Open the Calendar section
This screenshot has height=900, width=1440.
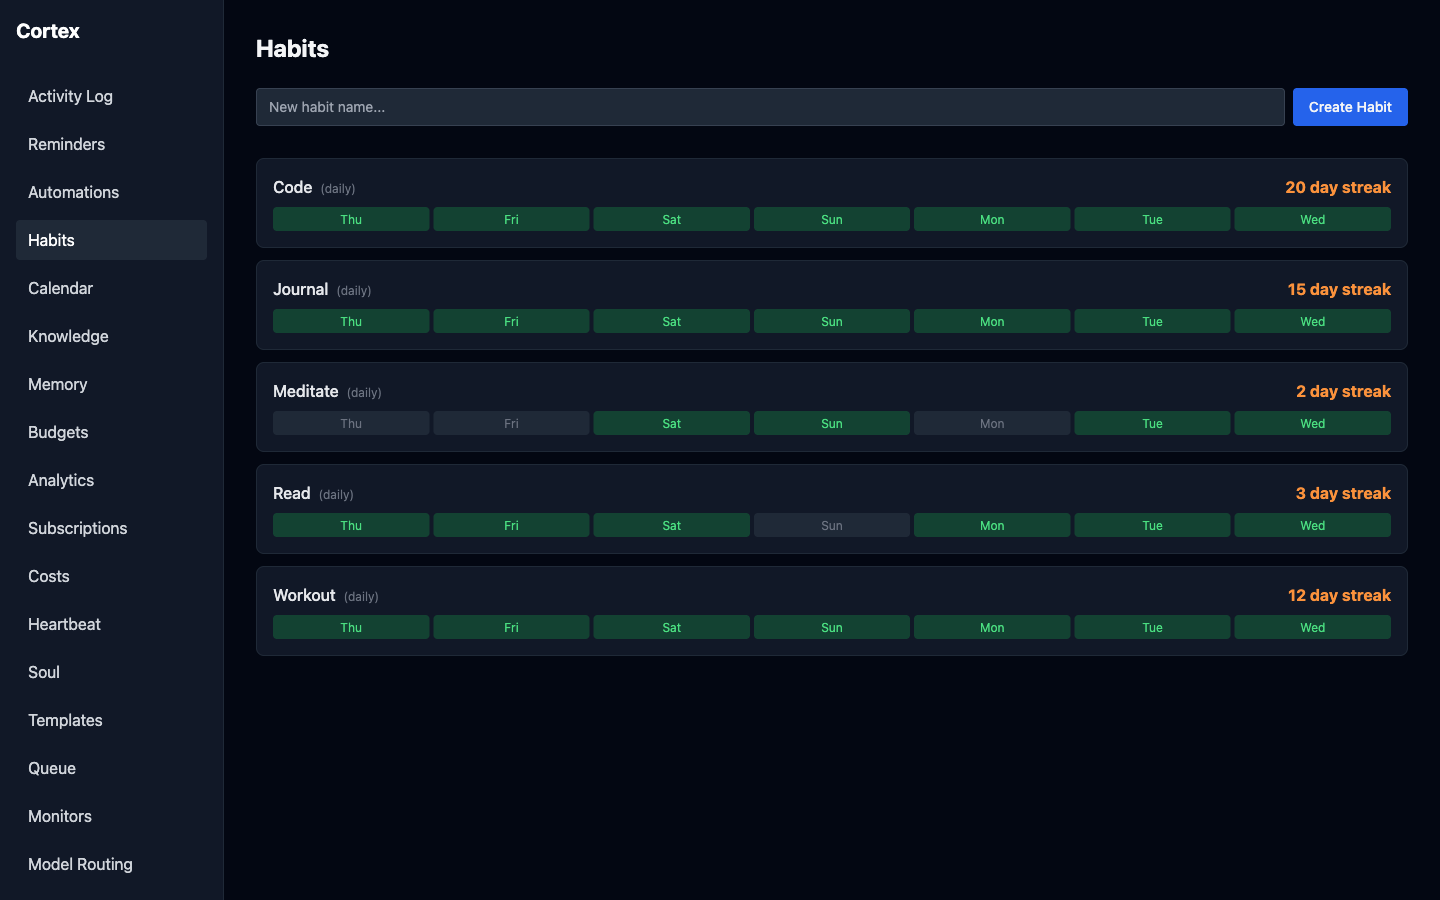[60, 288]
